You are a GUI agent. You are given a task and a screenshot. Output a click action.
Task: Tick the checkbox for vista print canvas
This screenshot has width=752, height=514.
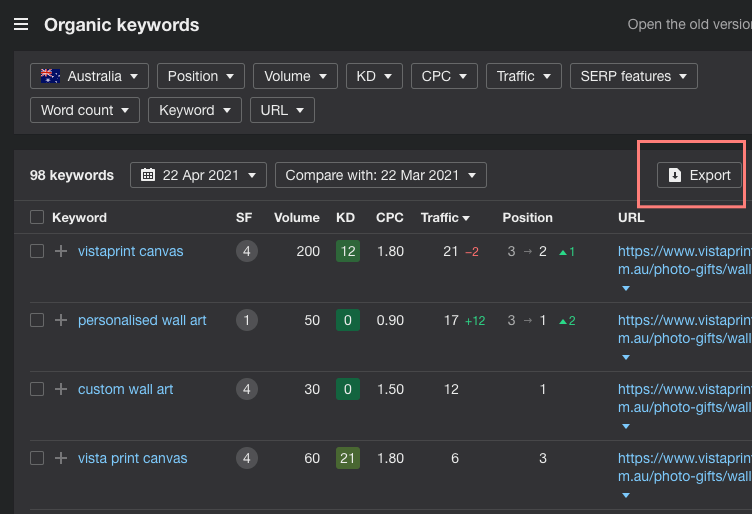[37, 458]
